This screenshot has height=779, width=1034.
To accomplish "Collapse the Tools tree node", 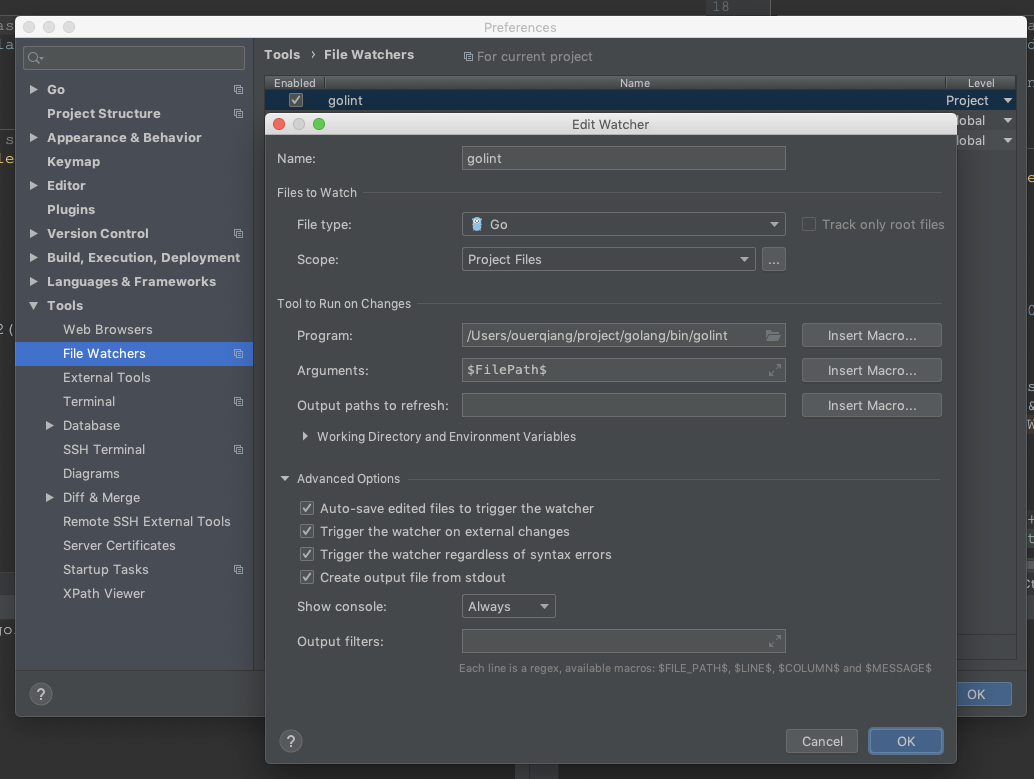I will tap(34, 305).
